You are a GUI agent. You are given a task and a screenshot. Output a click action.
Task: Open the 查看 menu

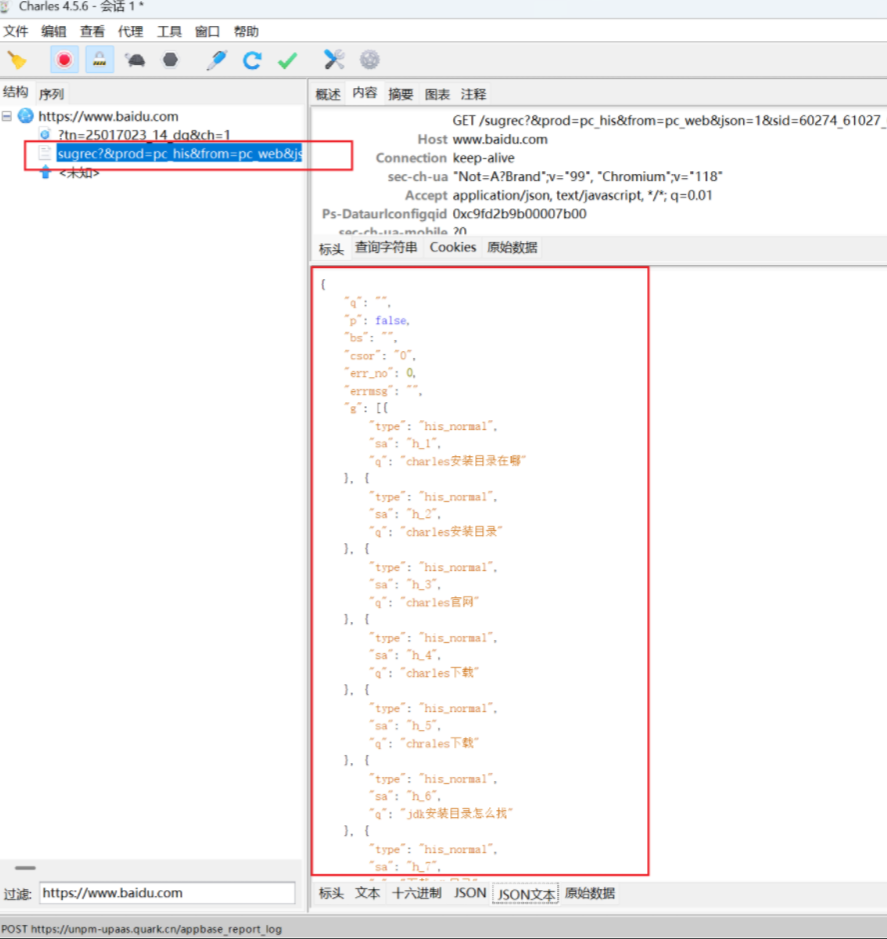(x=92, y=31)
